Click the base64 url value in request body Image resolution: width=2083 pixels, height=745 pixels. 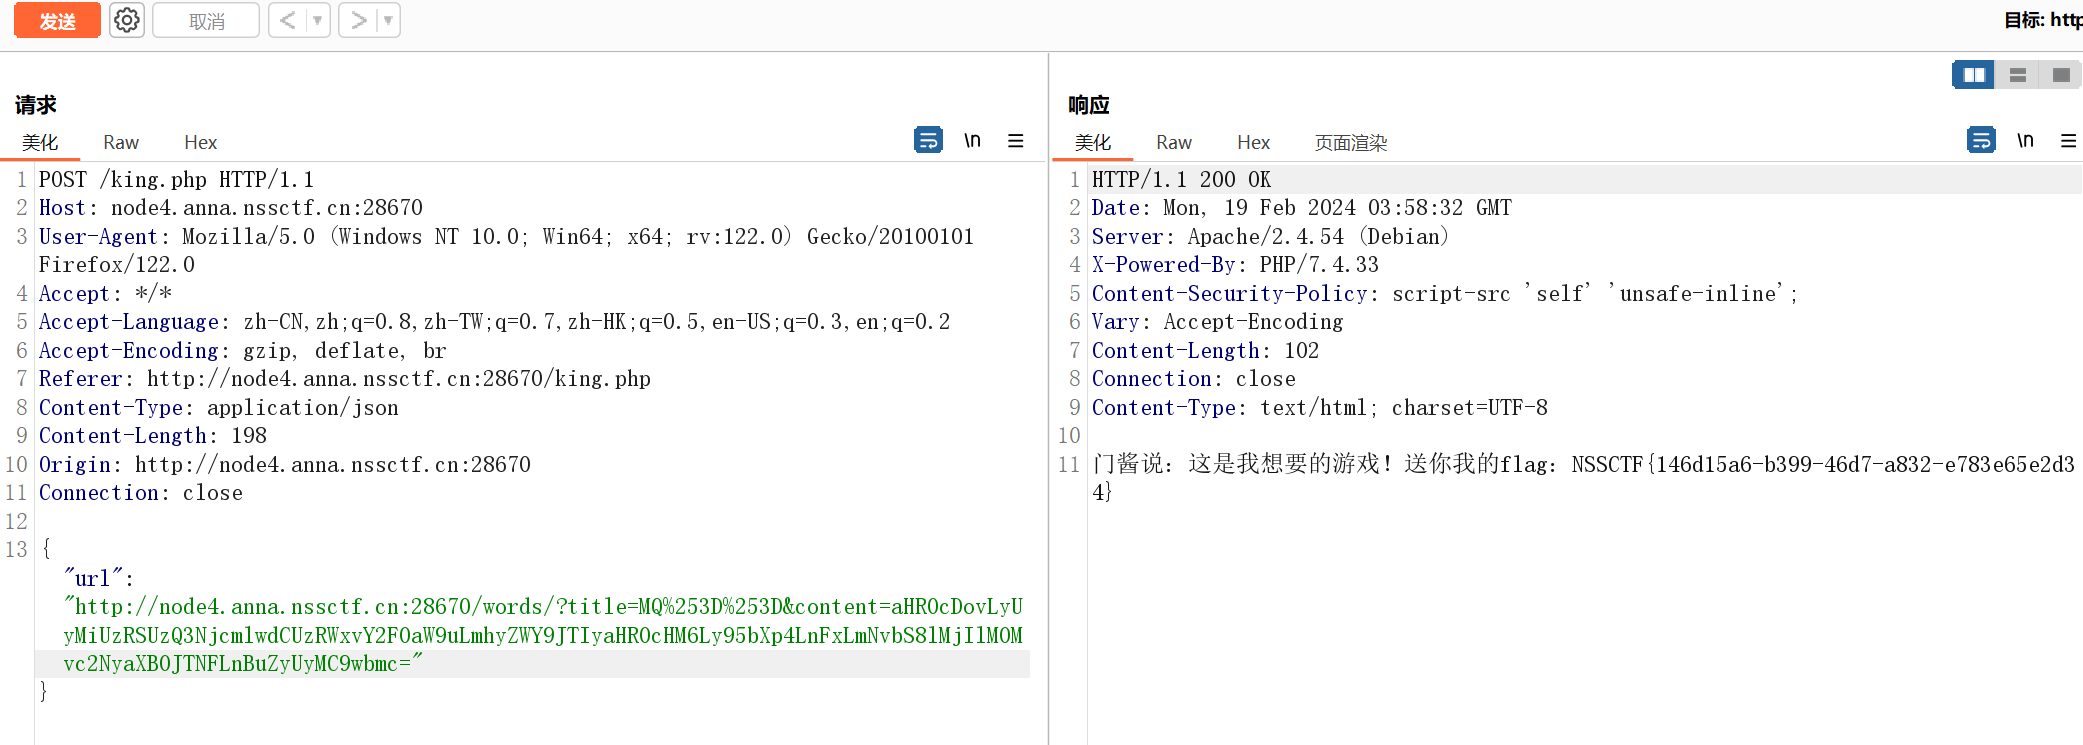[543, 634]
